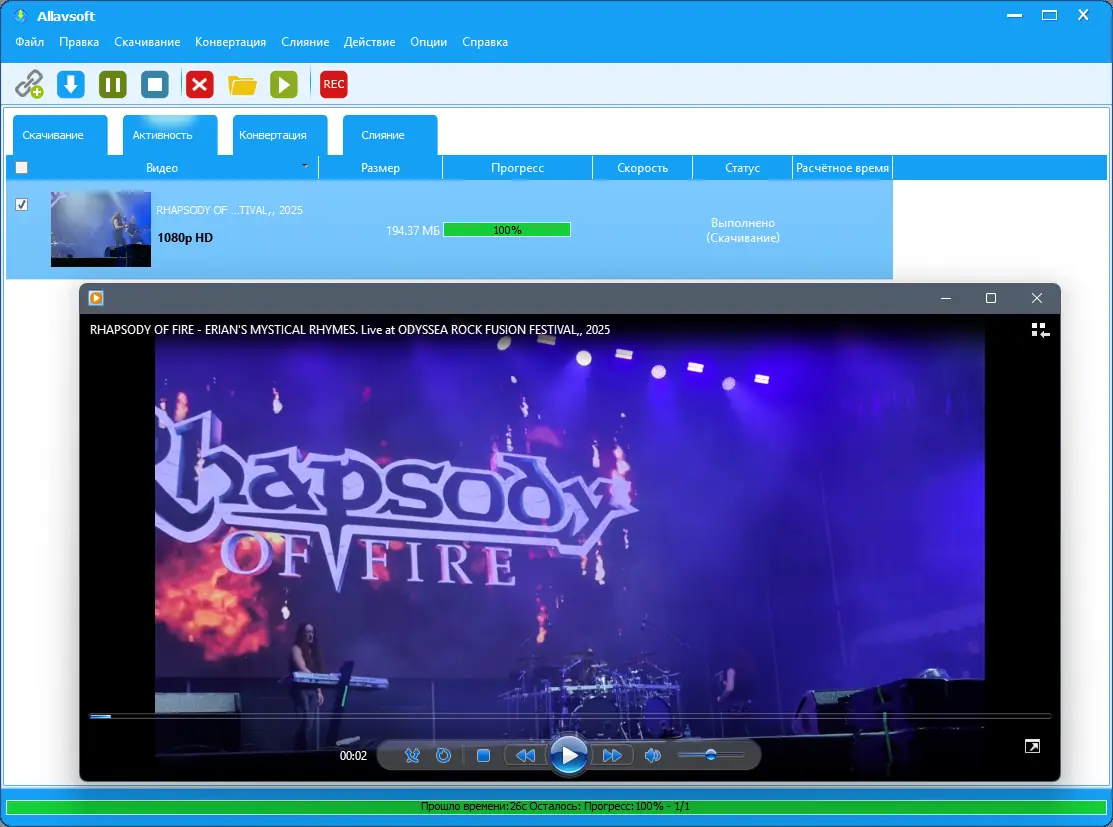
Task: Switch to the Слияние tab
Action: tap(390, 135)
